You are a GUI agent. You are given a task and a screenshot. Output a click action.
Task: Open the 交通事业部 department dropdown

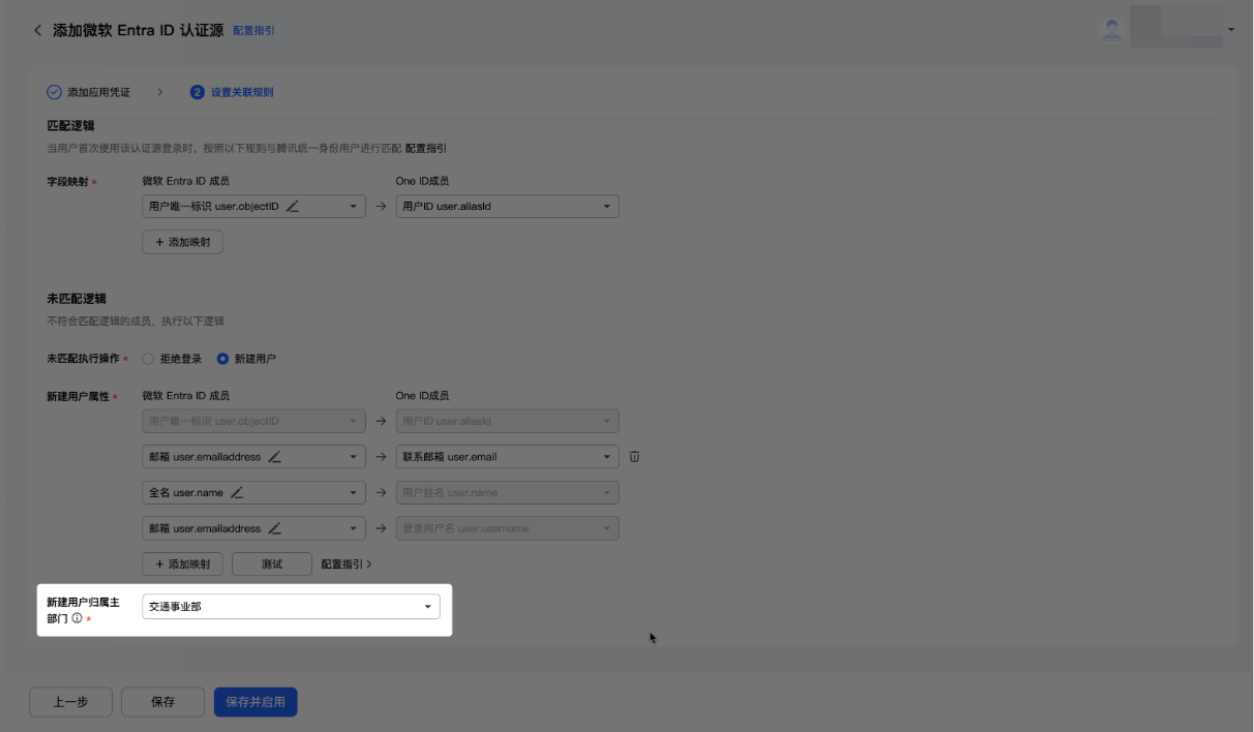291,607
